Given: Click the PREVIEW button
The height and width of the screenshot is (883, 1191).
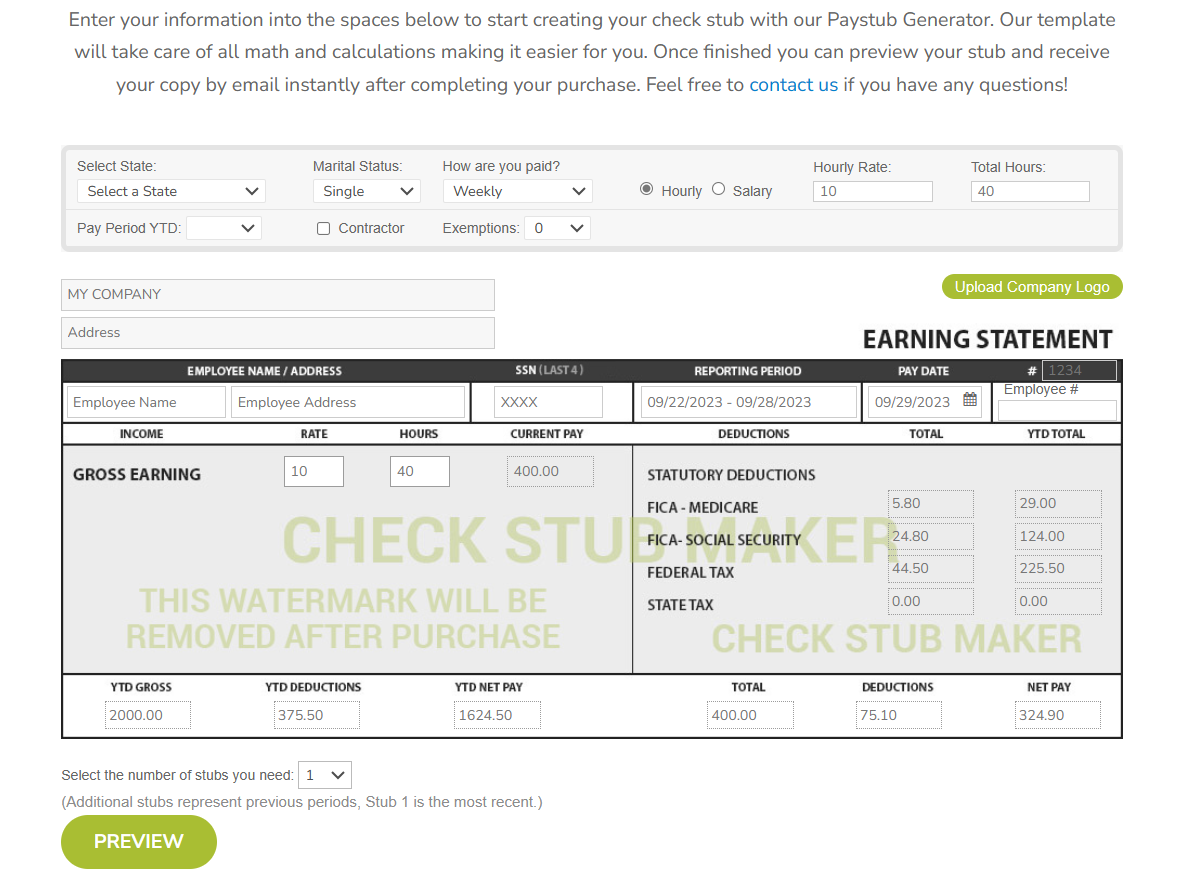Looking at the screenshot, I should pyautogui.click(x=138, y=841).
